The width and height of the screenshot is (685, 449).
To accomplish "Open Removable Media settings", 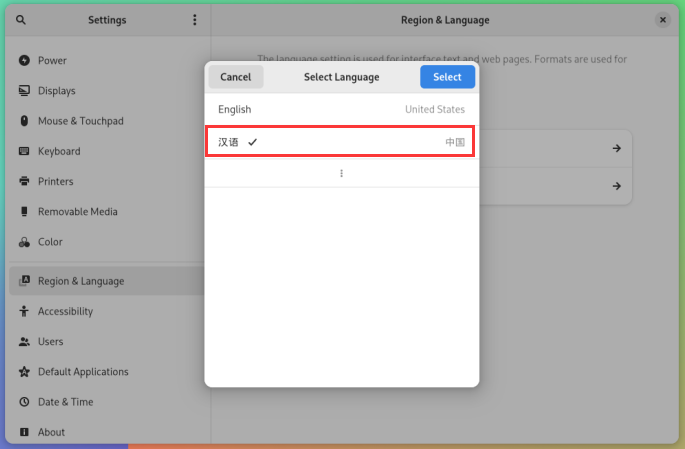I will tap(77, 212).
